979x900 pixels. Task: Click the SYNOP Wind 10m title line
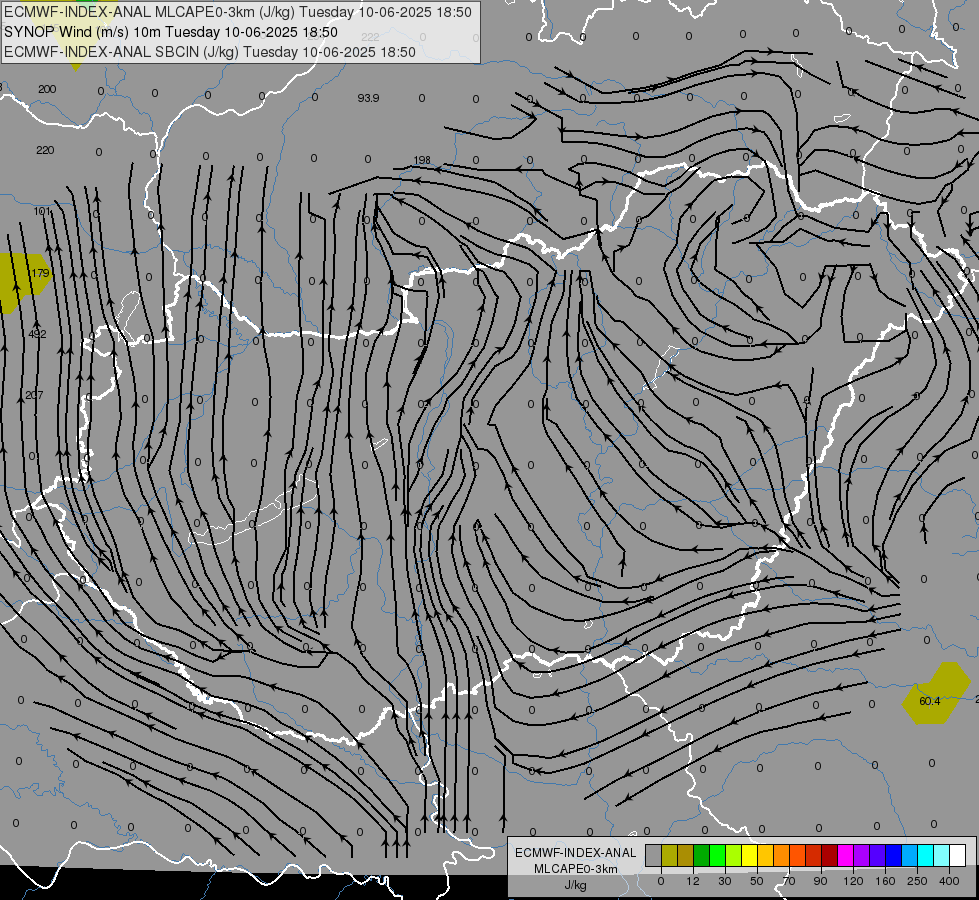pyautogui.click(x=170, y=32)
